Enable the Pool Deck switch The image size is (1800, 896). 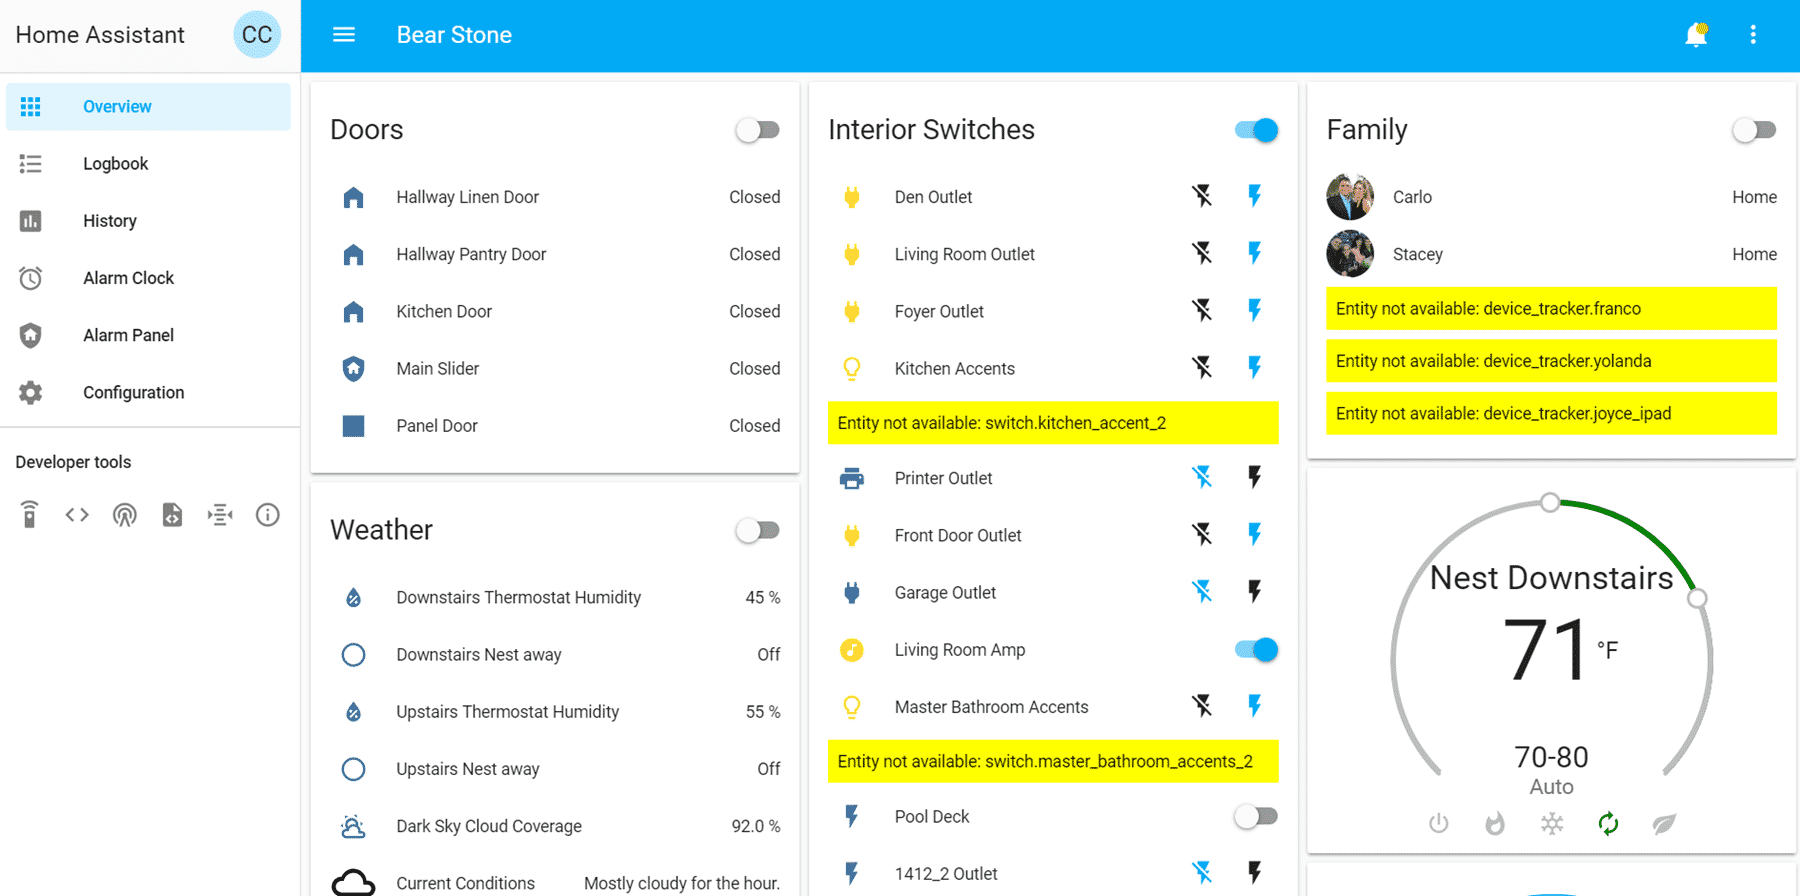coord(1256,817)
